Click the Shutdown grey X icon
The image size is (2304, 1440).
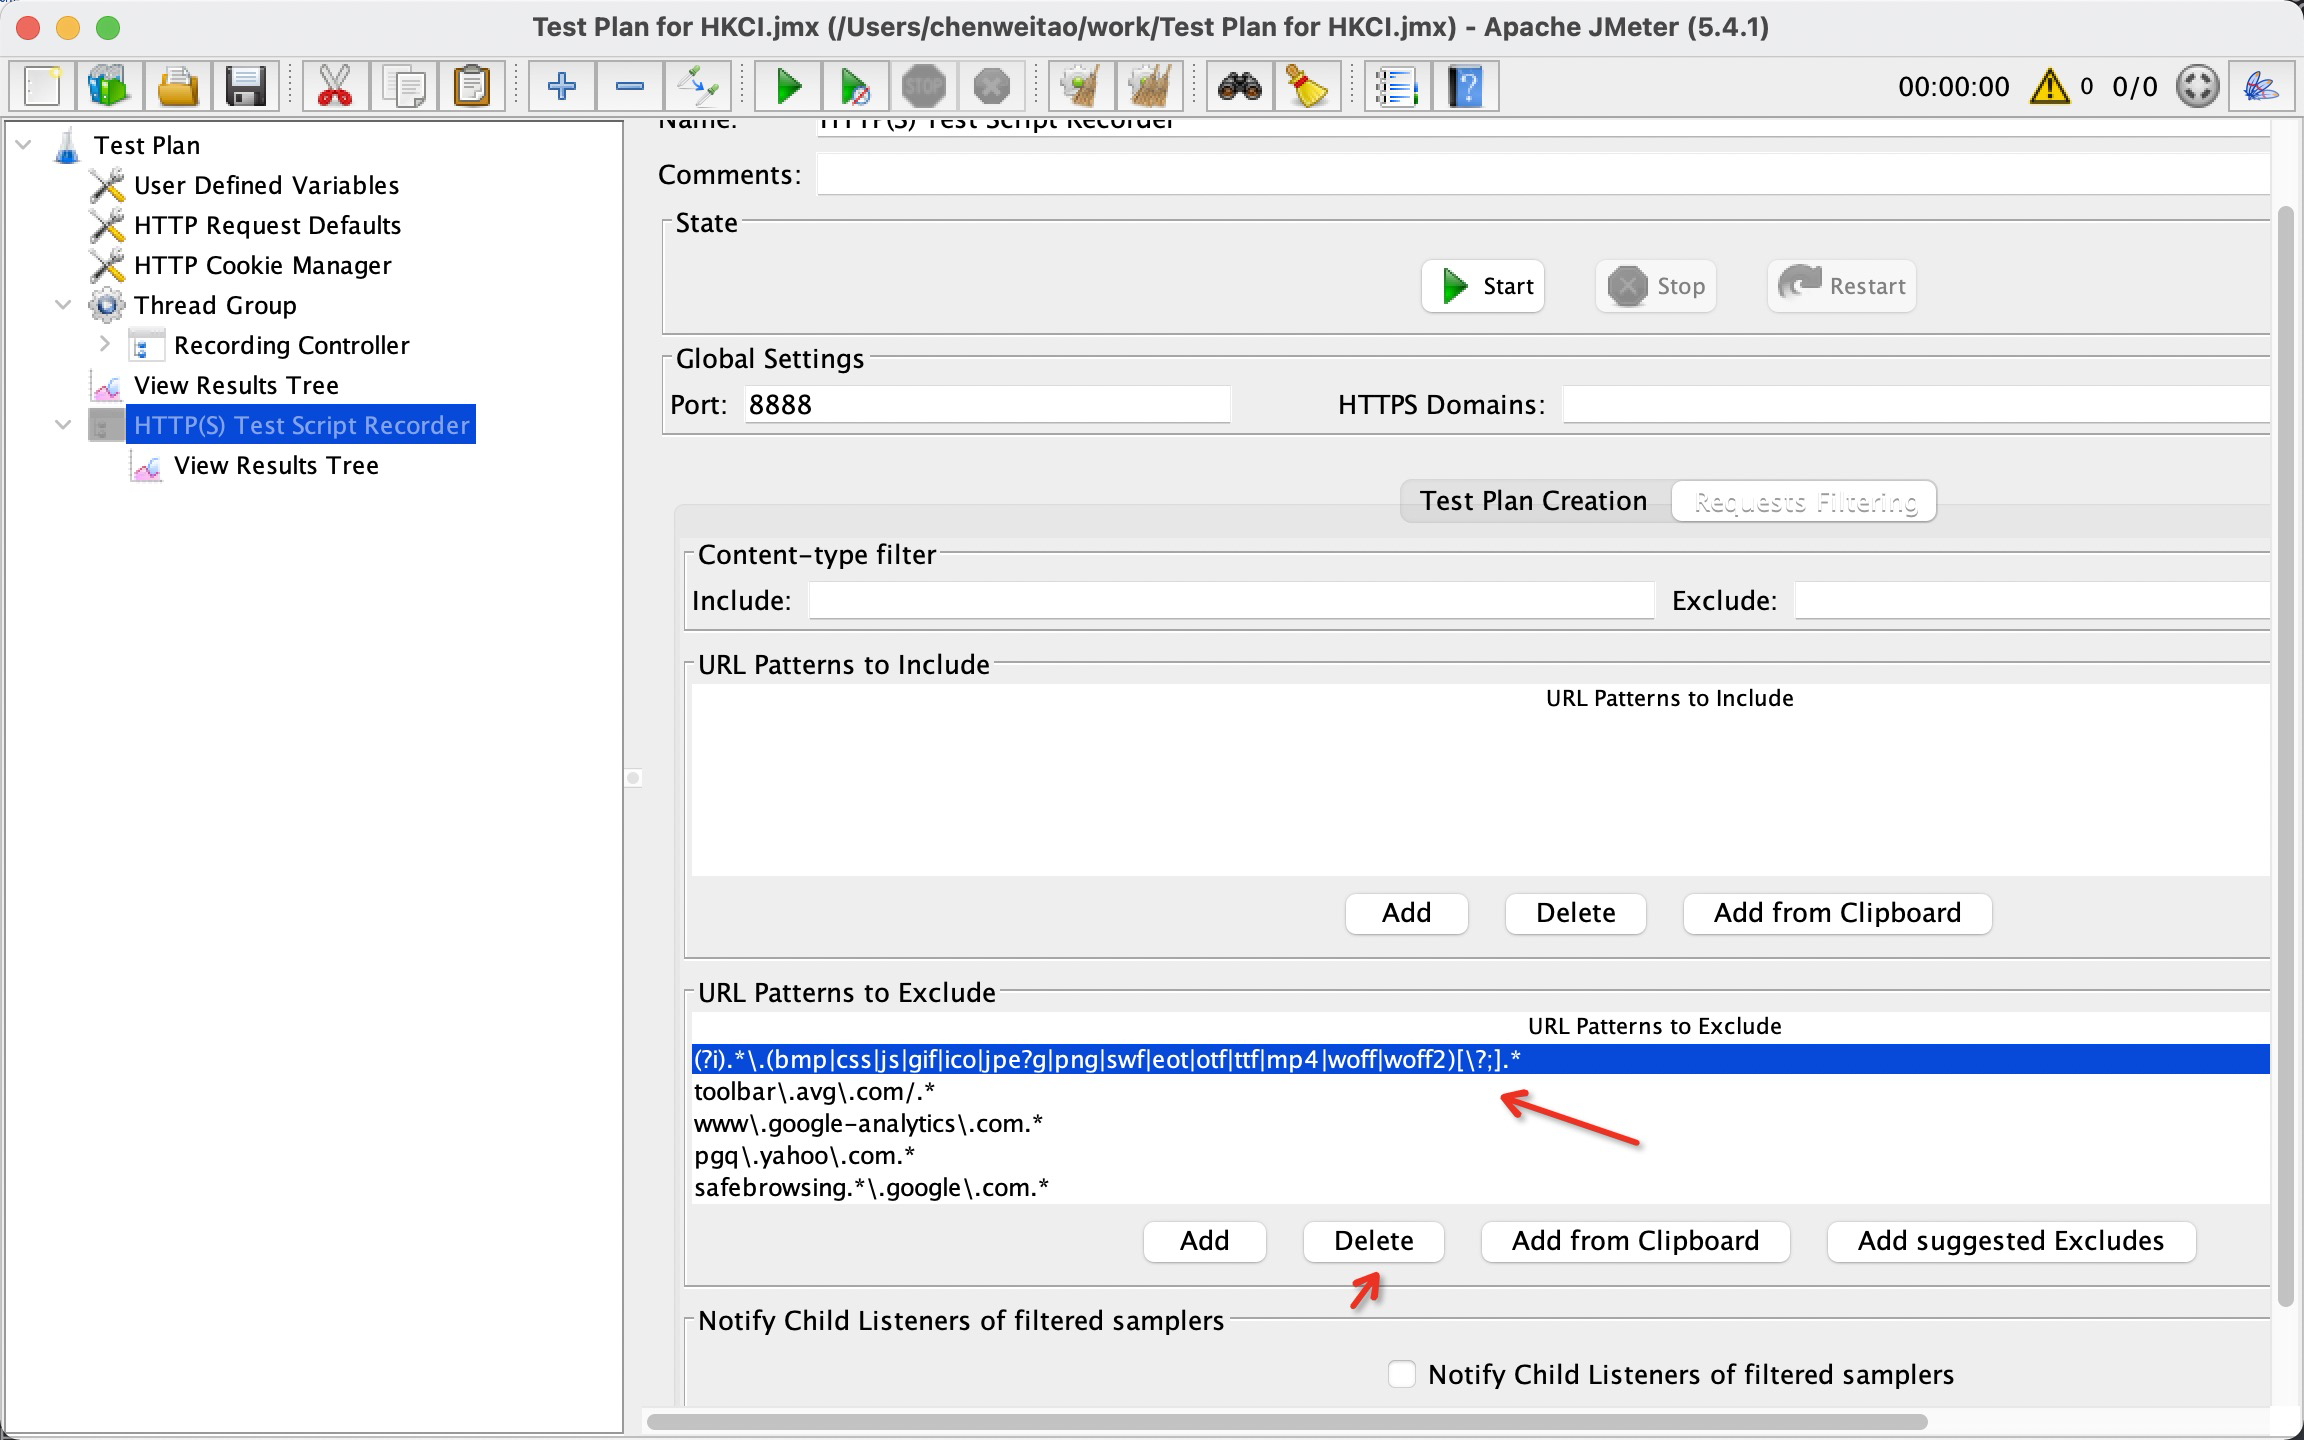[x=992, y=86]
